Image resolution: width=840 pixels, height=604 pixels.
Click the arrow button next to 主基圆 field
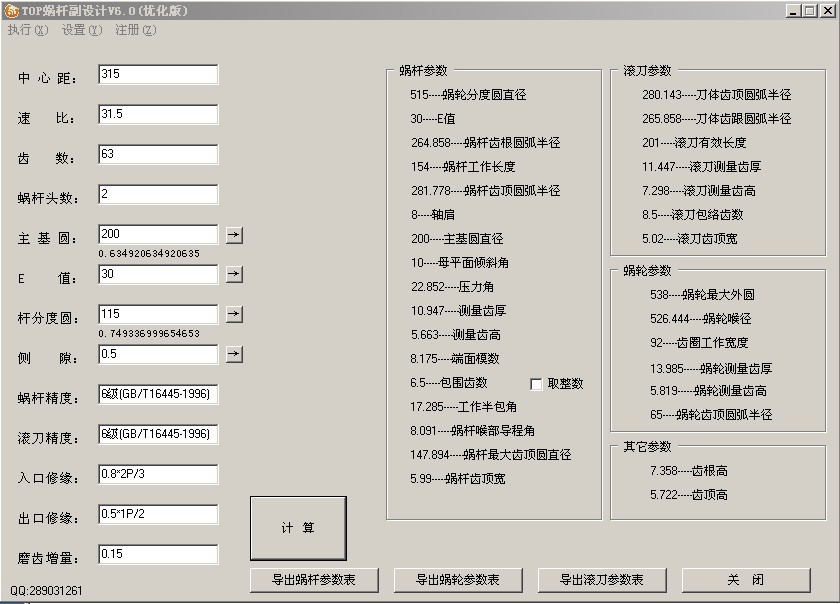[233, 235]
